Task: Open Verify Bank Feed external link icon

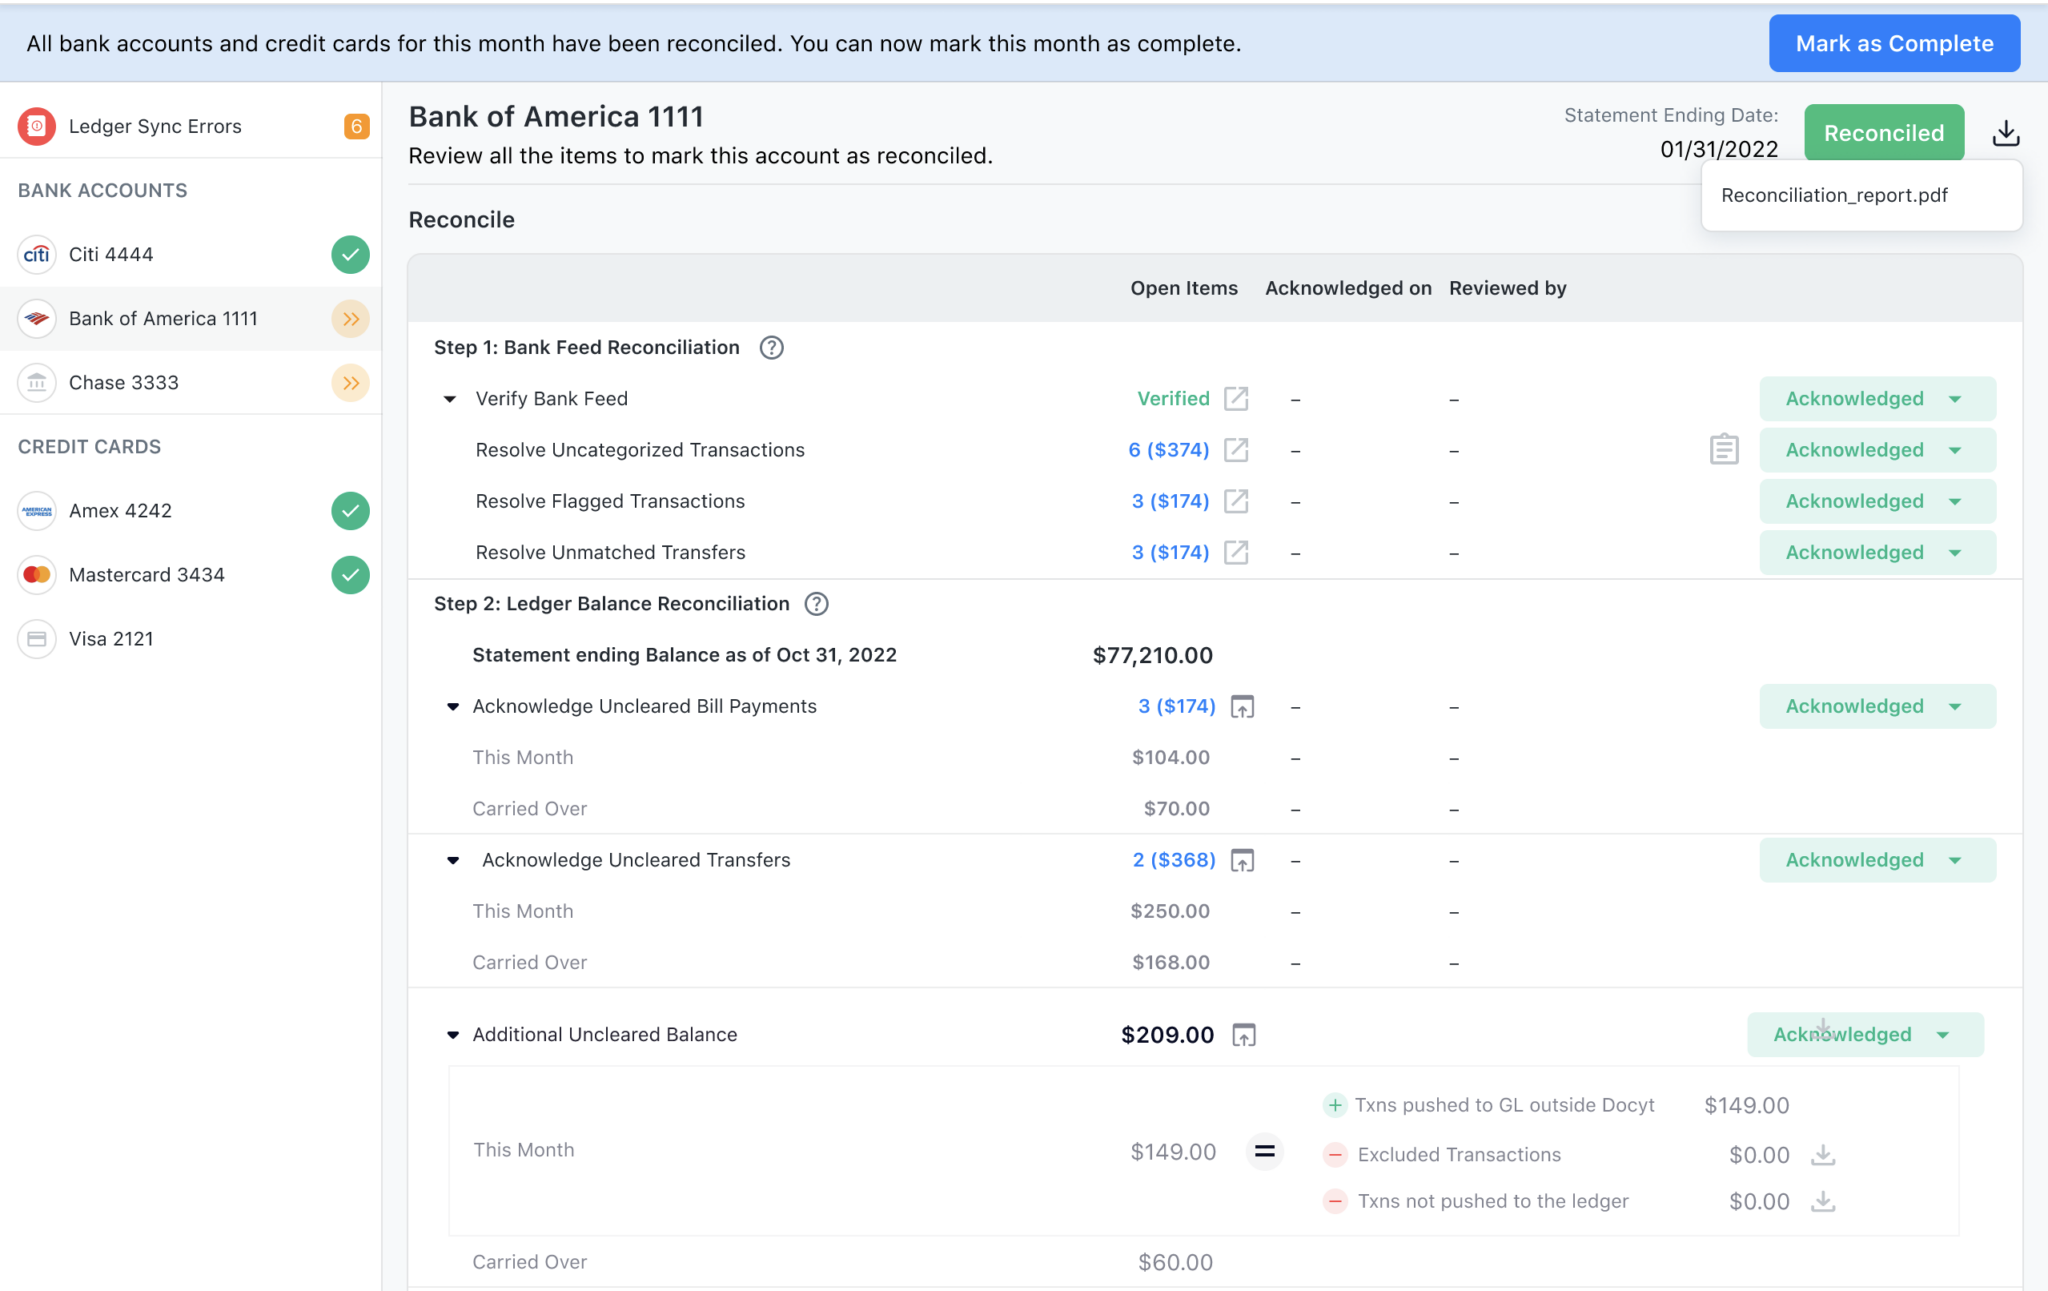Action: pos(1236,398)
